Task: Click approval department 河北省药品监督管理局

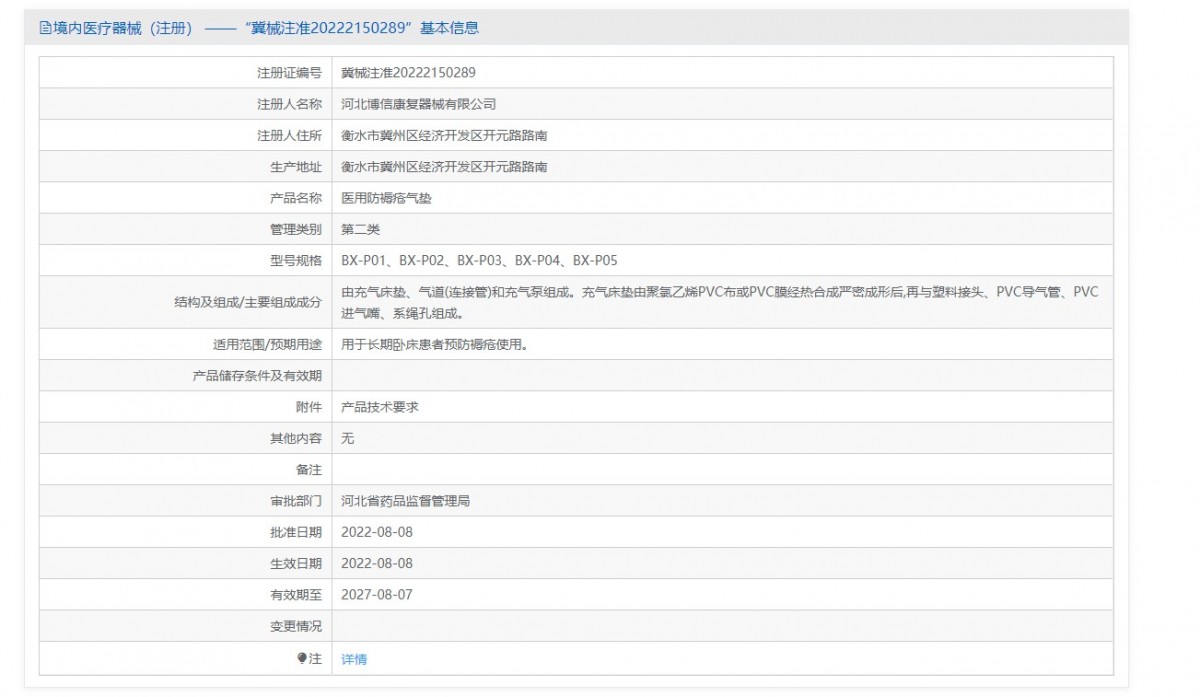Action: [405, 501]
